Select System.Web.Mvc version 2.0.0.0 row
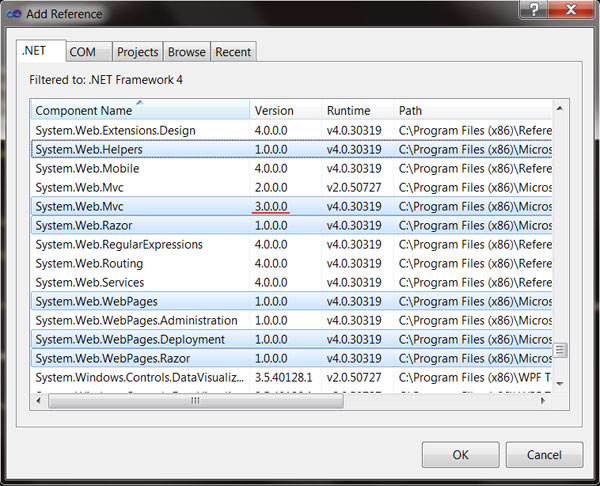This screenshot has width=600, height=486. (292, 188)
